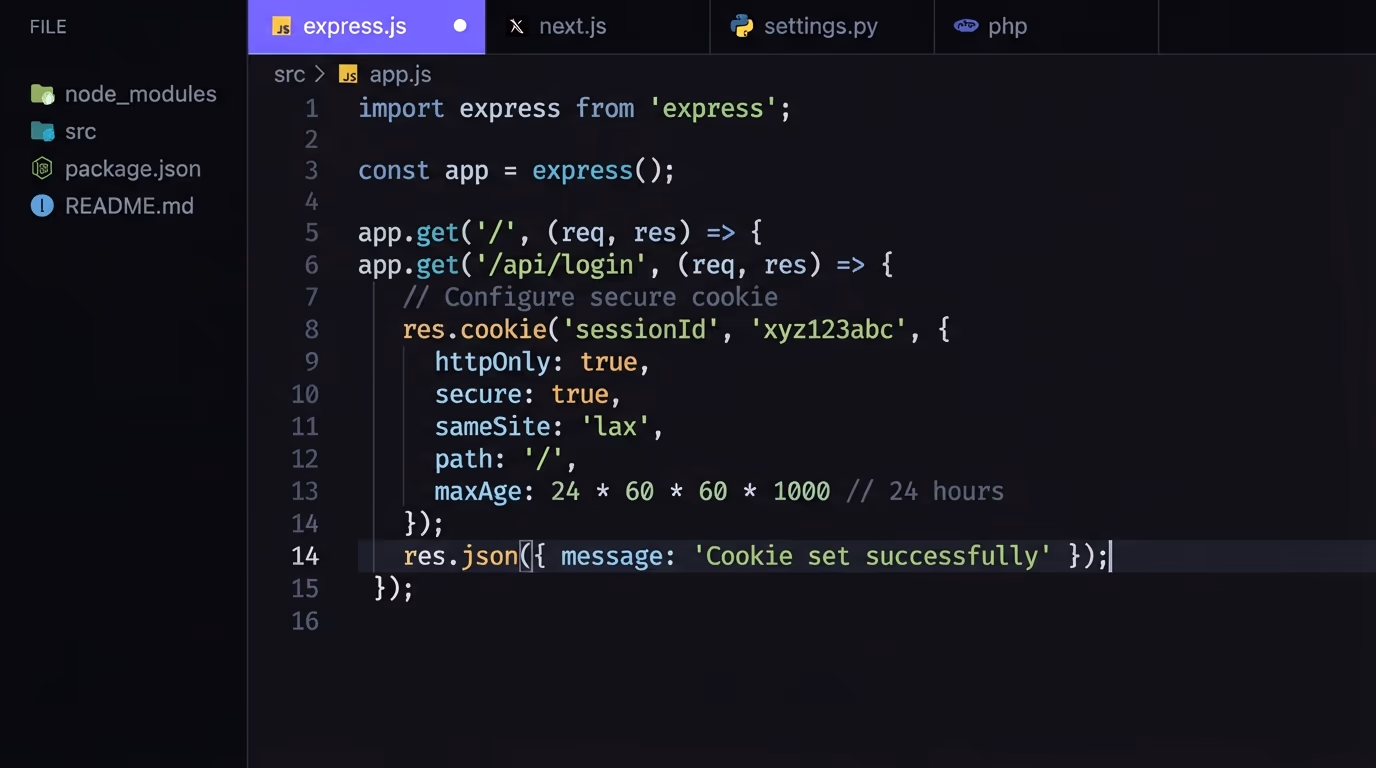The image size is (1376, 768).
Task: Switch to the next.js tab
Action: [598, 27]
